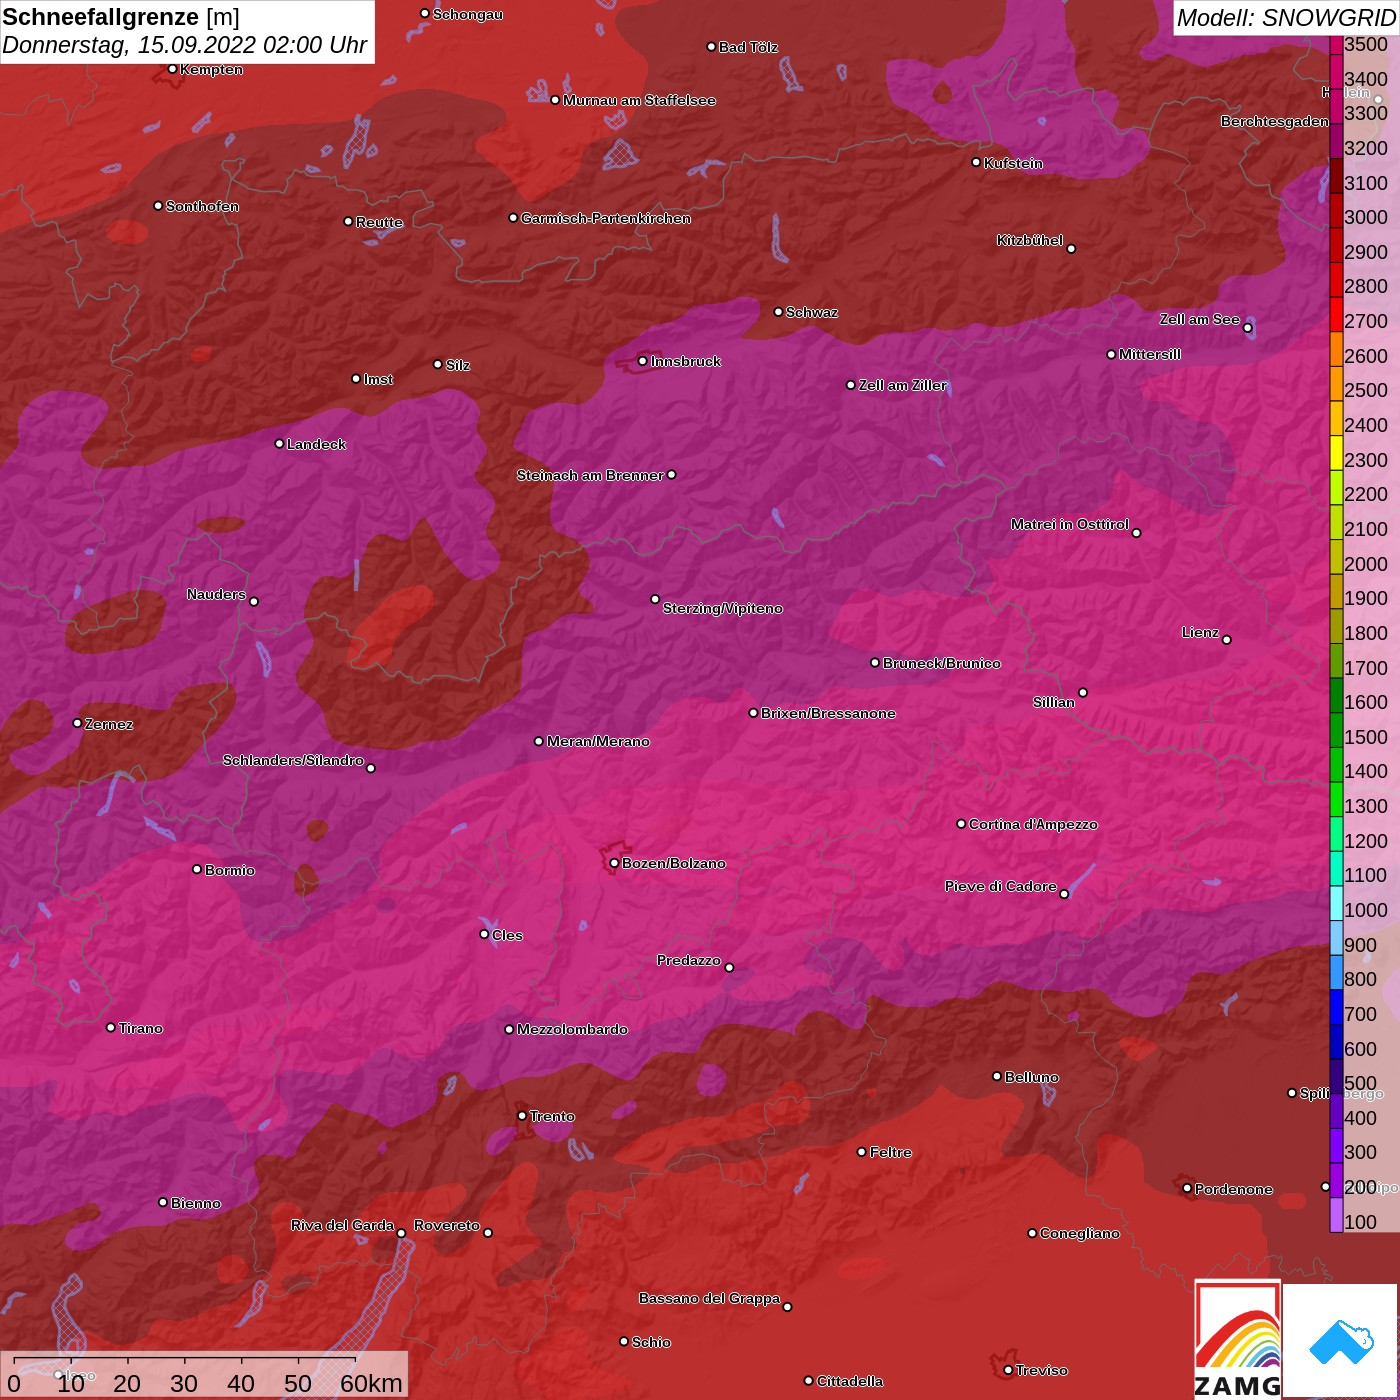Screen dimensions: 1400x1400
Task: Click the Zernez label
Action: click(x=109, y=724)
